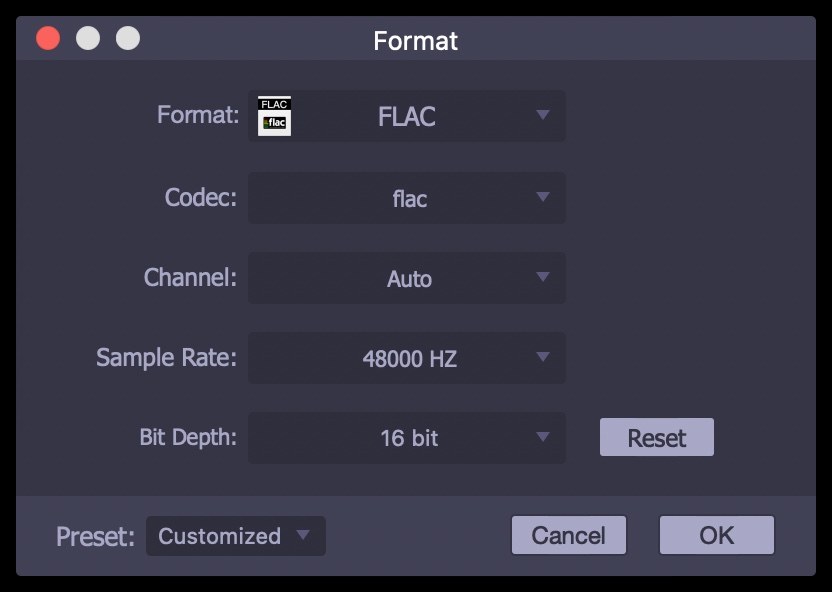The width and height of the screenshot is (832, 592).
Task: Click the zoom window button
Action: coord(128,38)
